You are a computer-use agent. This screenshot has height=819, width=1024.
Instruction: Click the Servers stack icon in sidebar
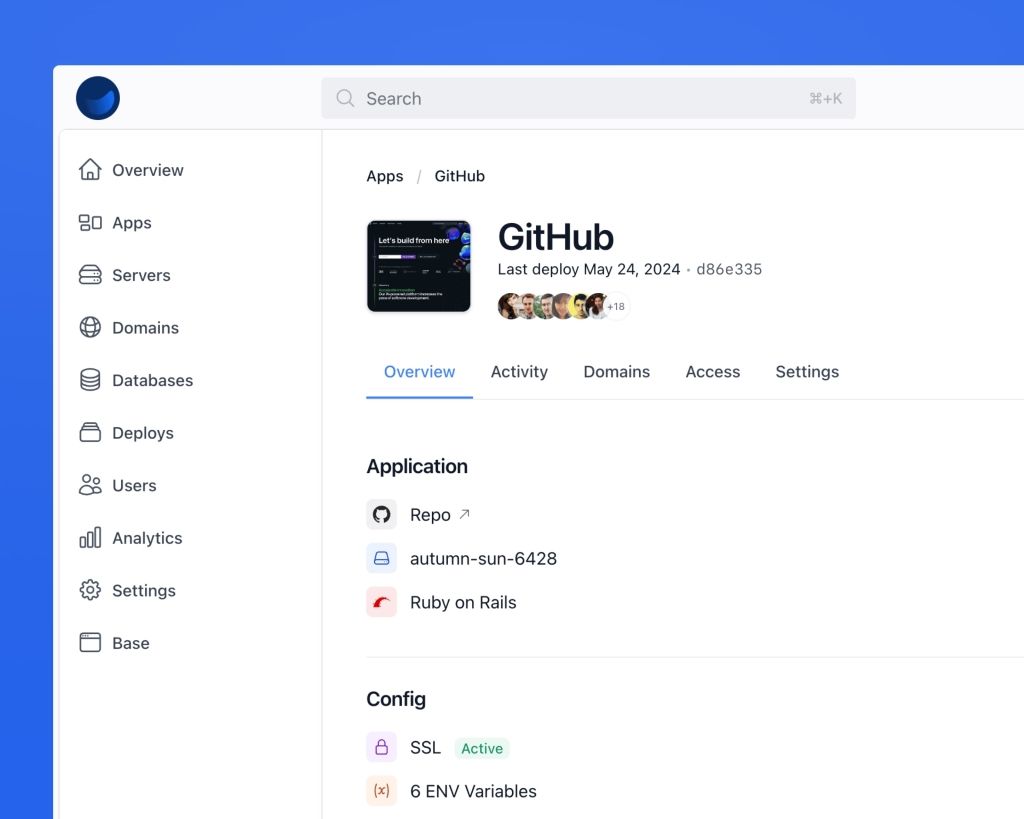(90, 275)
